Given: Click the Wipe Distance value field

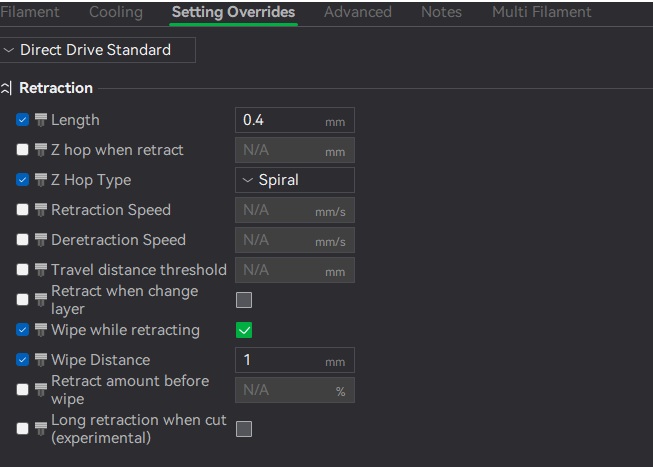Looking at the screenshot, I should click(x=280, y=360).
